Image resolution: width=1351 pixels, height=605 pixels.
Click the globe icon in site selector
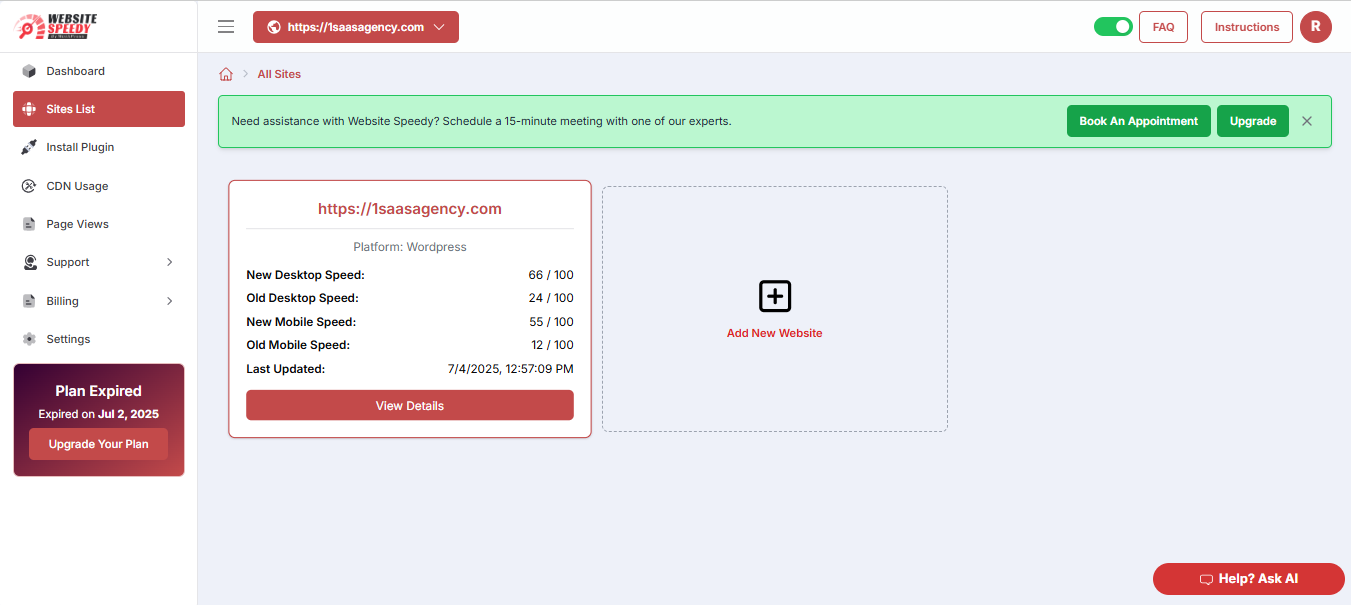(x=274, y=27)
